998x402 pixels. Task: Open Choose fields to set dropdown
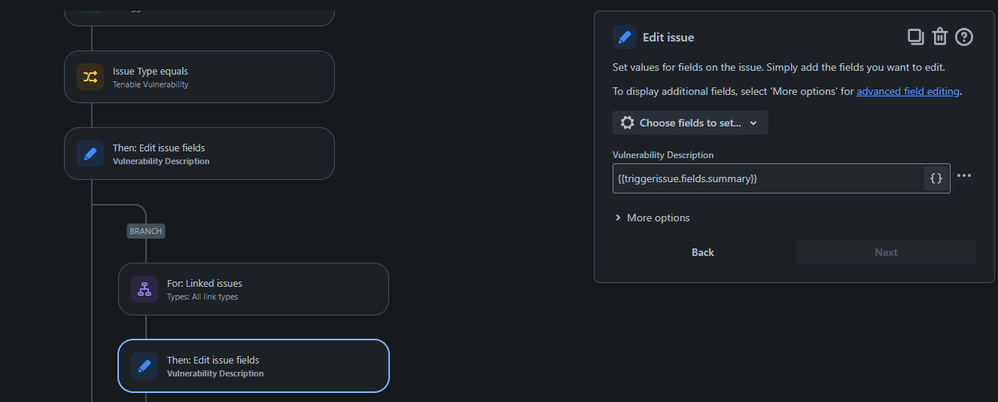pos(690,123)
